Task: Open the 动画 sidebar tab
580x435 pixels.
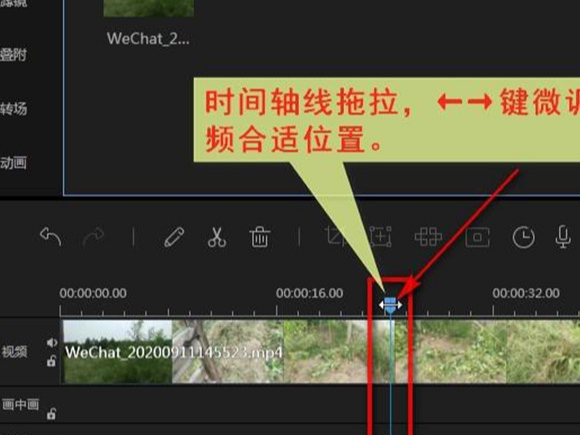Action: [13, 162]
